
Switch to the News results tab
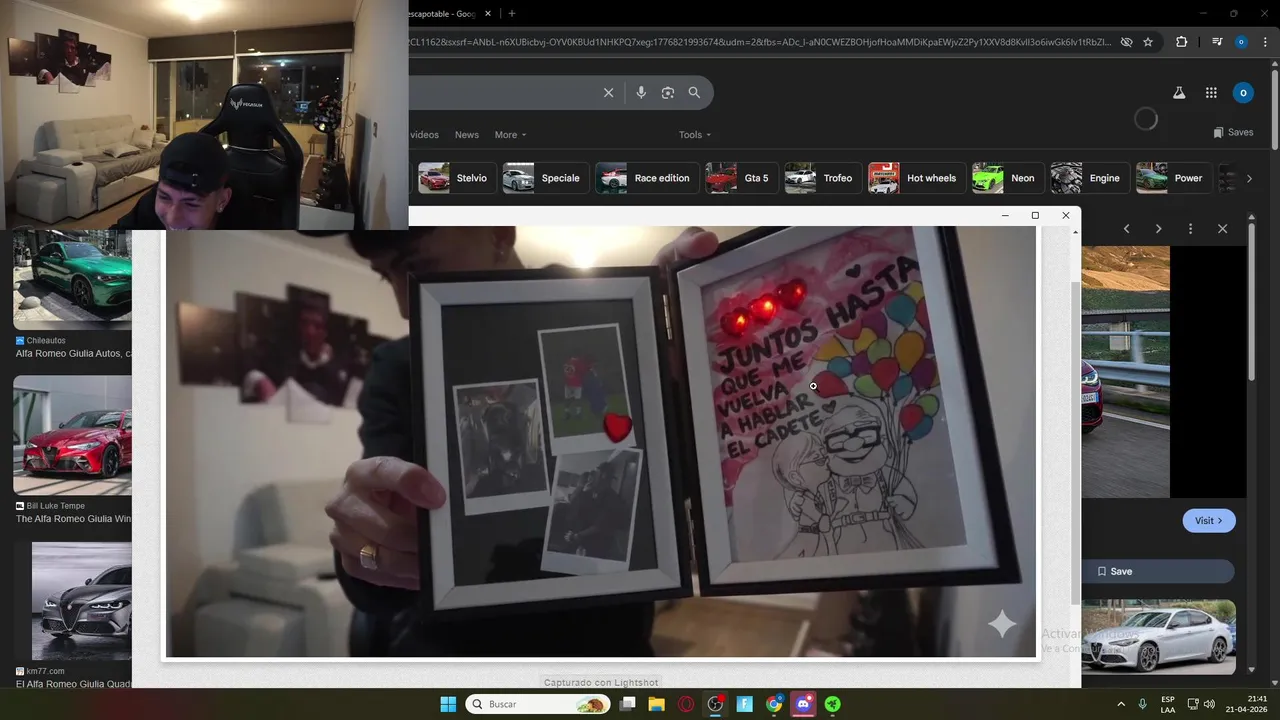[467, 135]
